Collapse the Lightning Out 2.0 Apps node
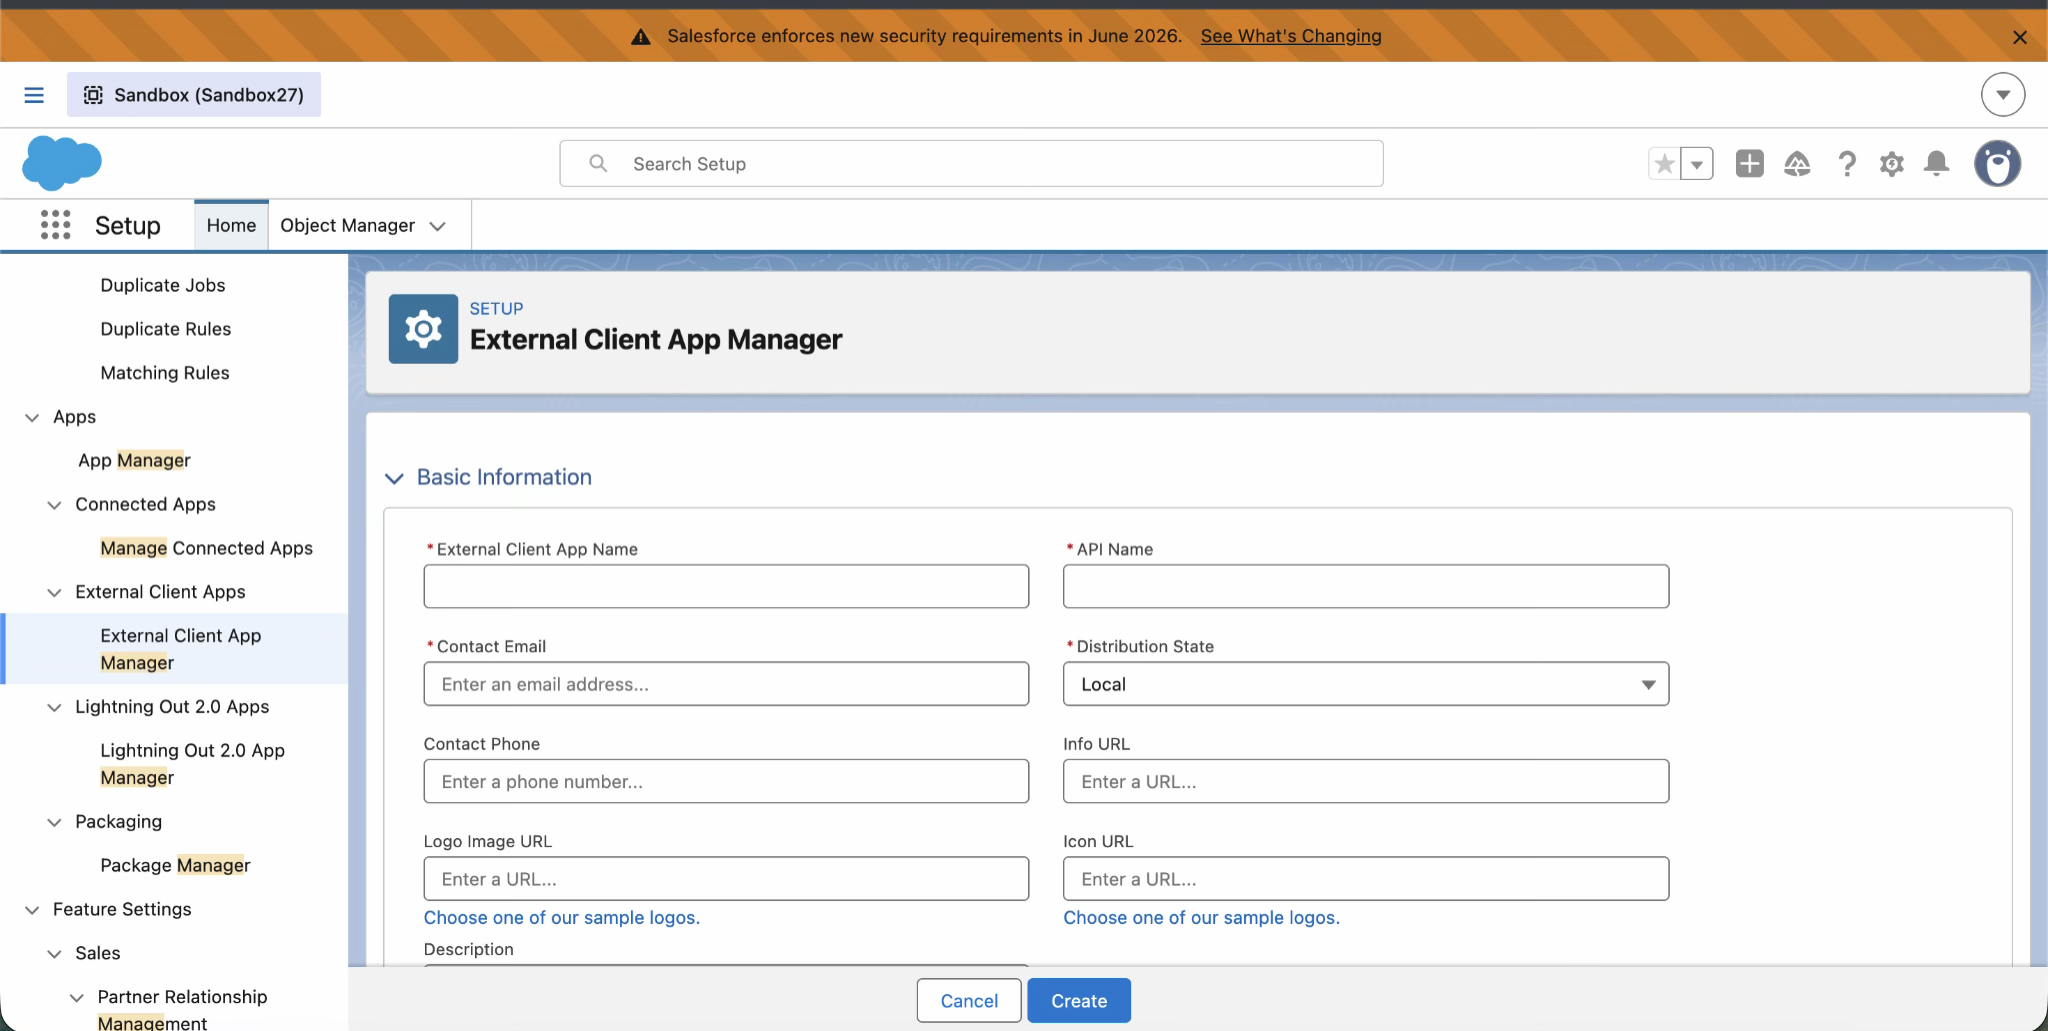Viewport: 2048px width, 1031px height. click(x=54, y=708)
